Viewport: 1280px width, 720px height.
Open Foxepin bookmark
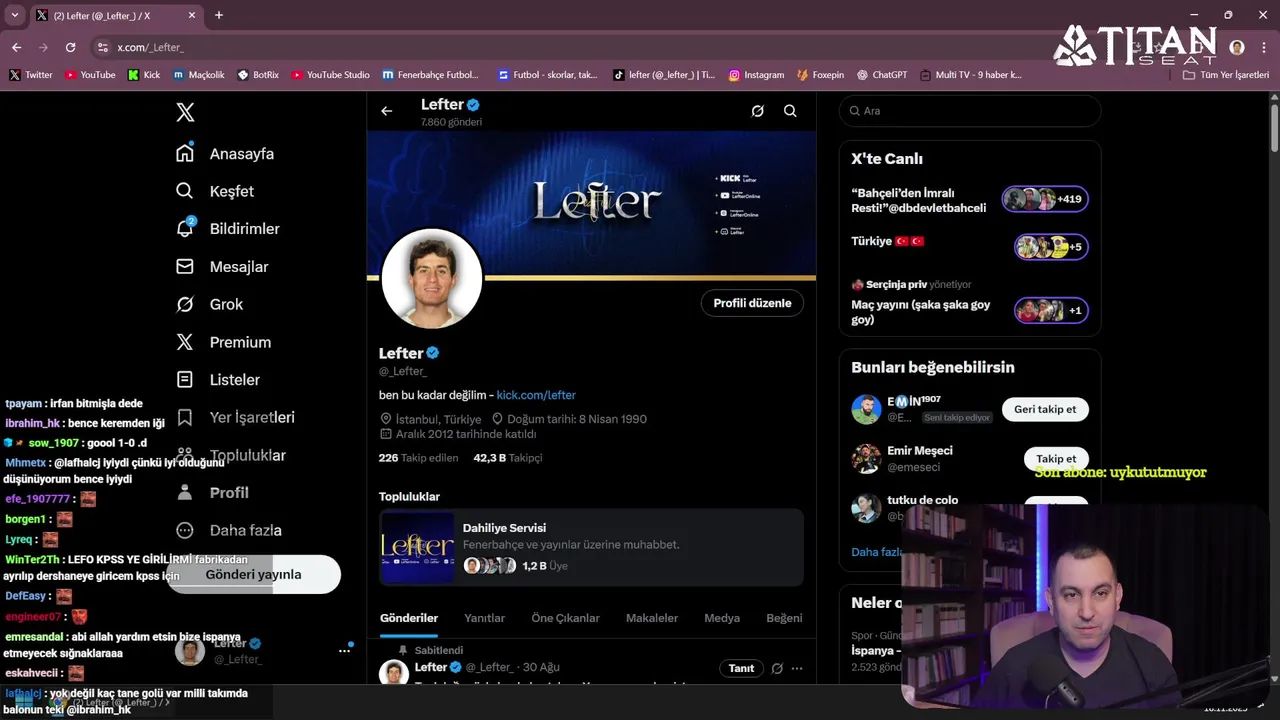(820, 75)
